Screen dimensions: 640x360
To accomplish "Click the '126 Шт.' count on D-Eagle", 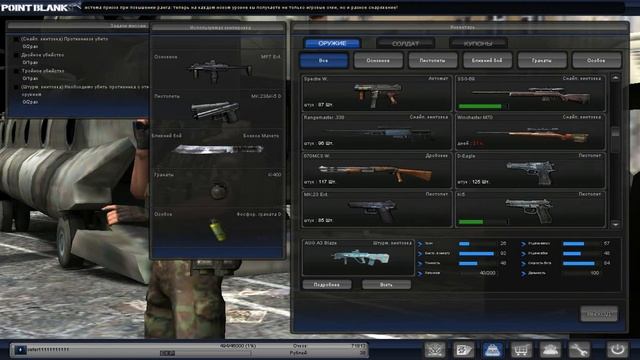I will (x=480, y=182).
